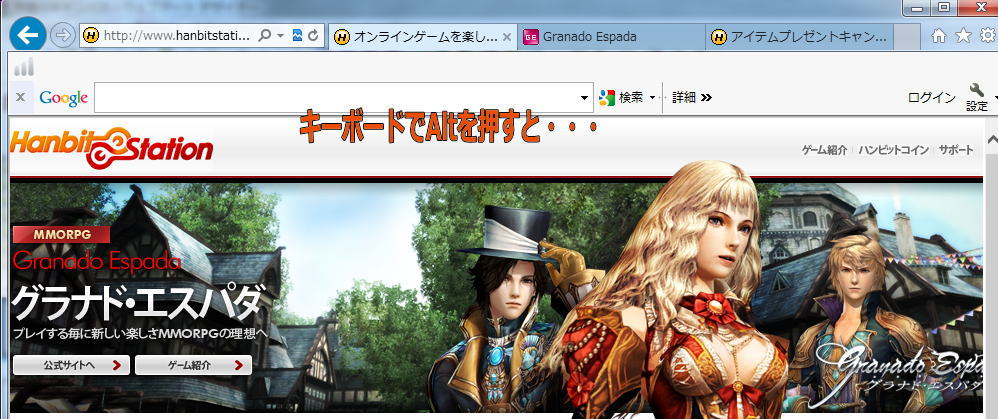998x419 pixels.
Task: Expand Google search box history dropdown
Action: click(585, 98)
